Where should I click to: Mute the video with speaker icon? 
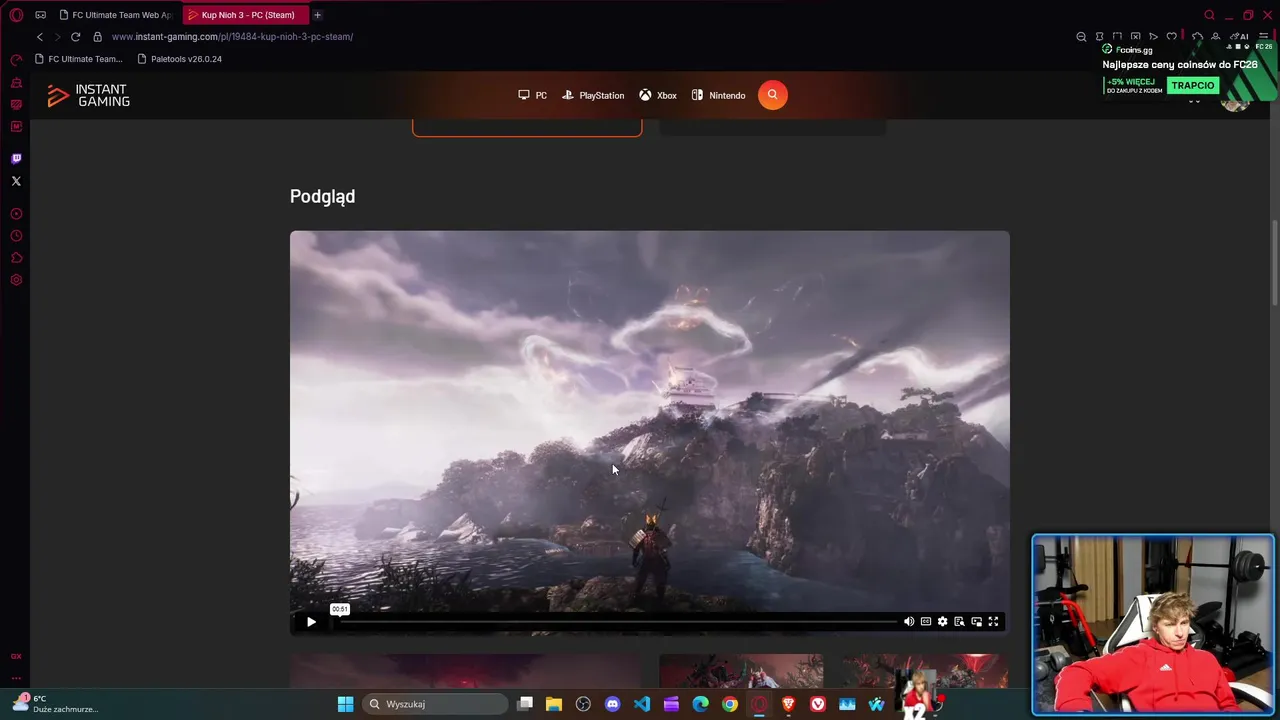coord(909,622)
